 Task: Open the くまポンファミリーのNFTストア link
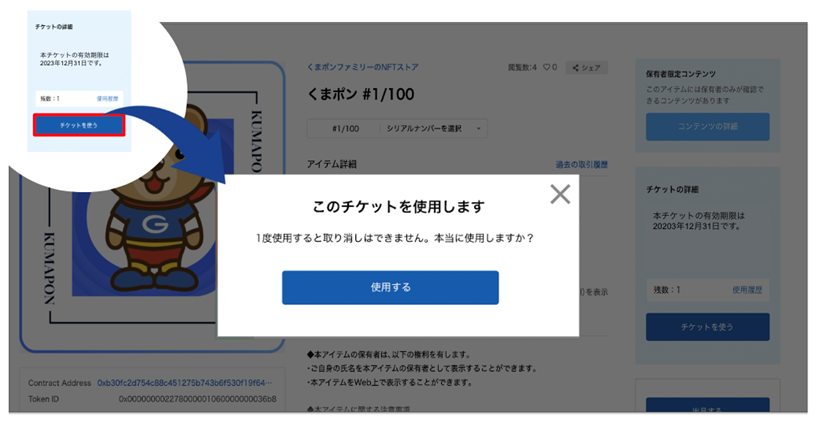[362, 67]
